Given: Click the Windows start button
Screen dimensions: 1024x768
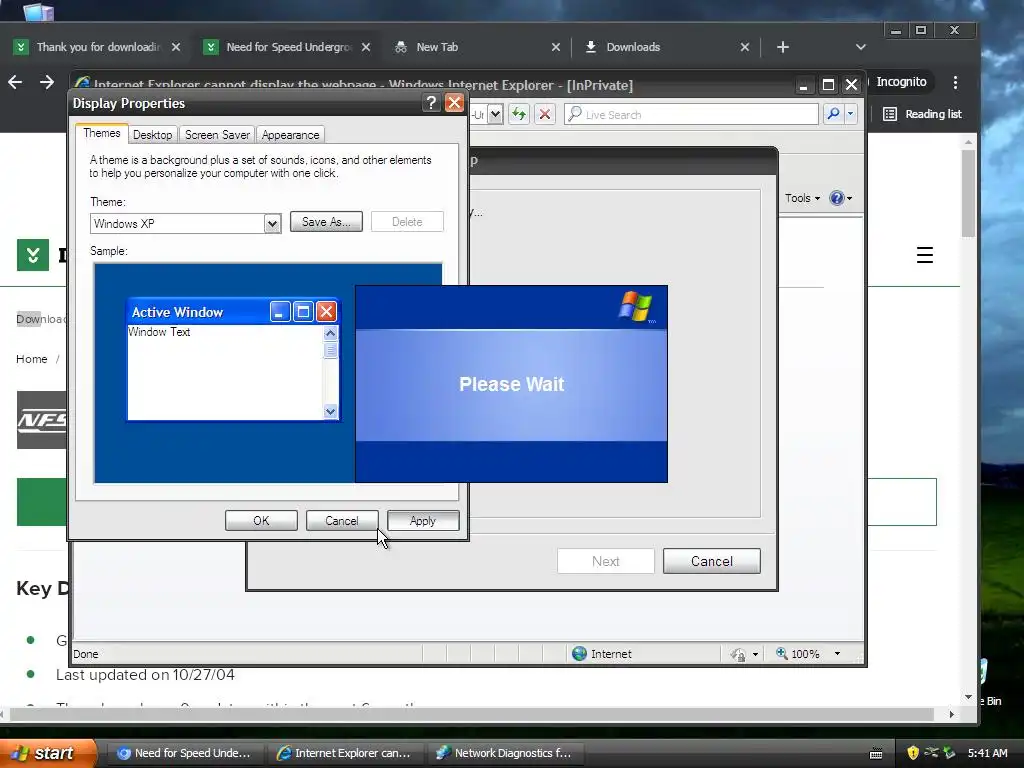Looking at the screenshot, I should click(48, 753).
